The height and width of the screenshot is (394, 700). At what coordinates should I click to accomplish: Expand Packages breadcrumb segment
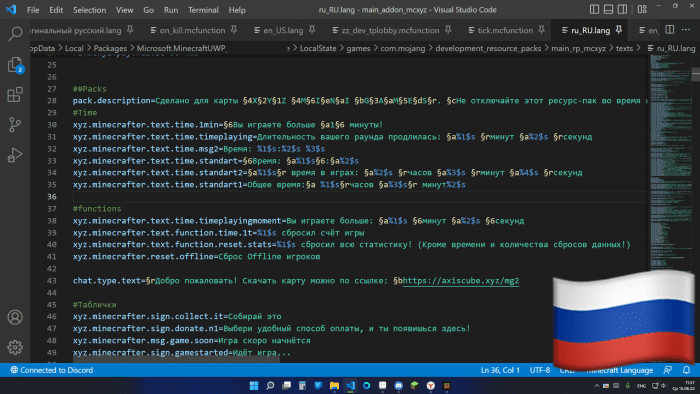(x=110, y=48)
